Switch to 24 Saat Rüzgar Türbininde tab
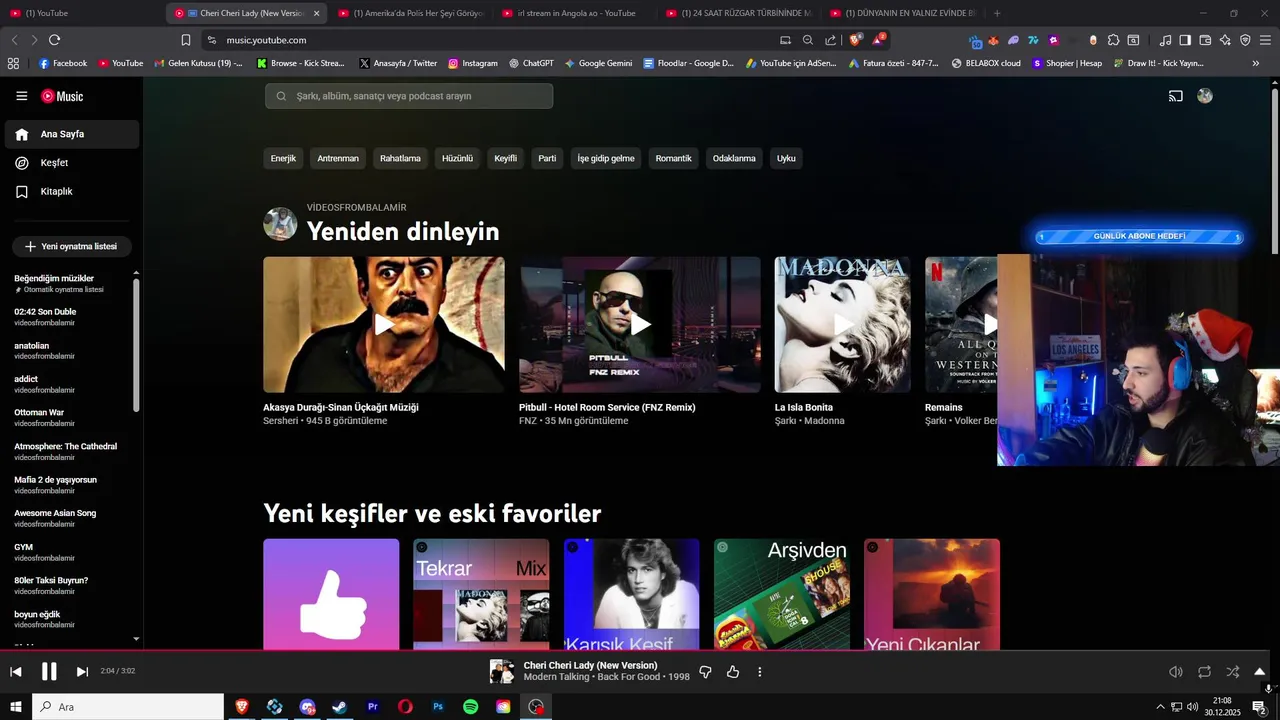The height and width of the screenshot is (720, 1280). [738, 13]
